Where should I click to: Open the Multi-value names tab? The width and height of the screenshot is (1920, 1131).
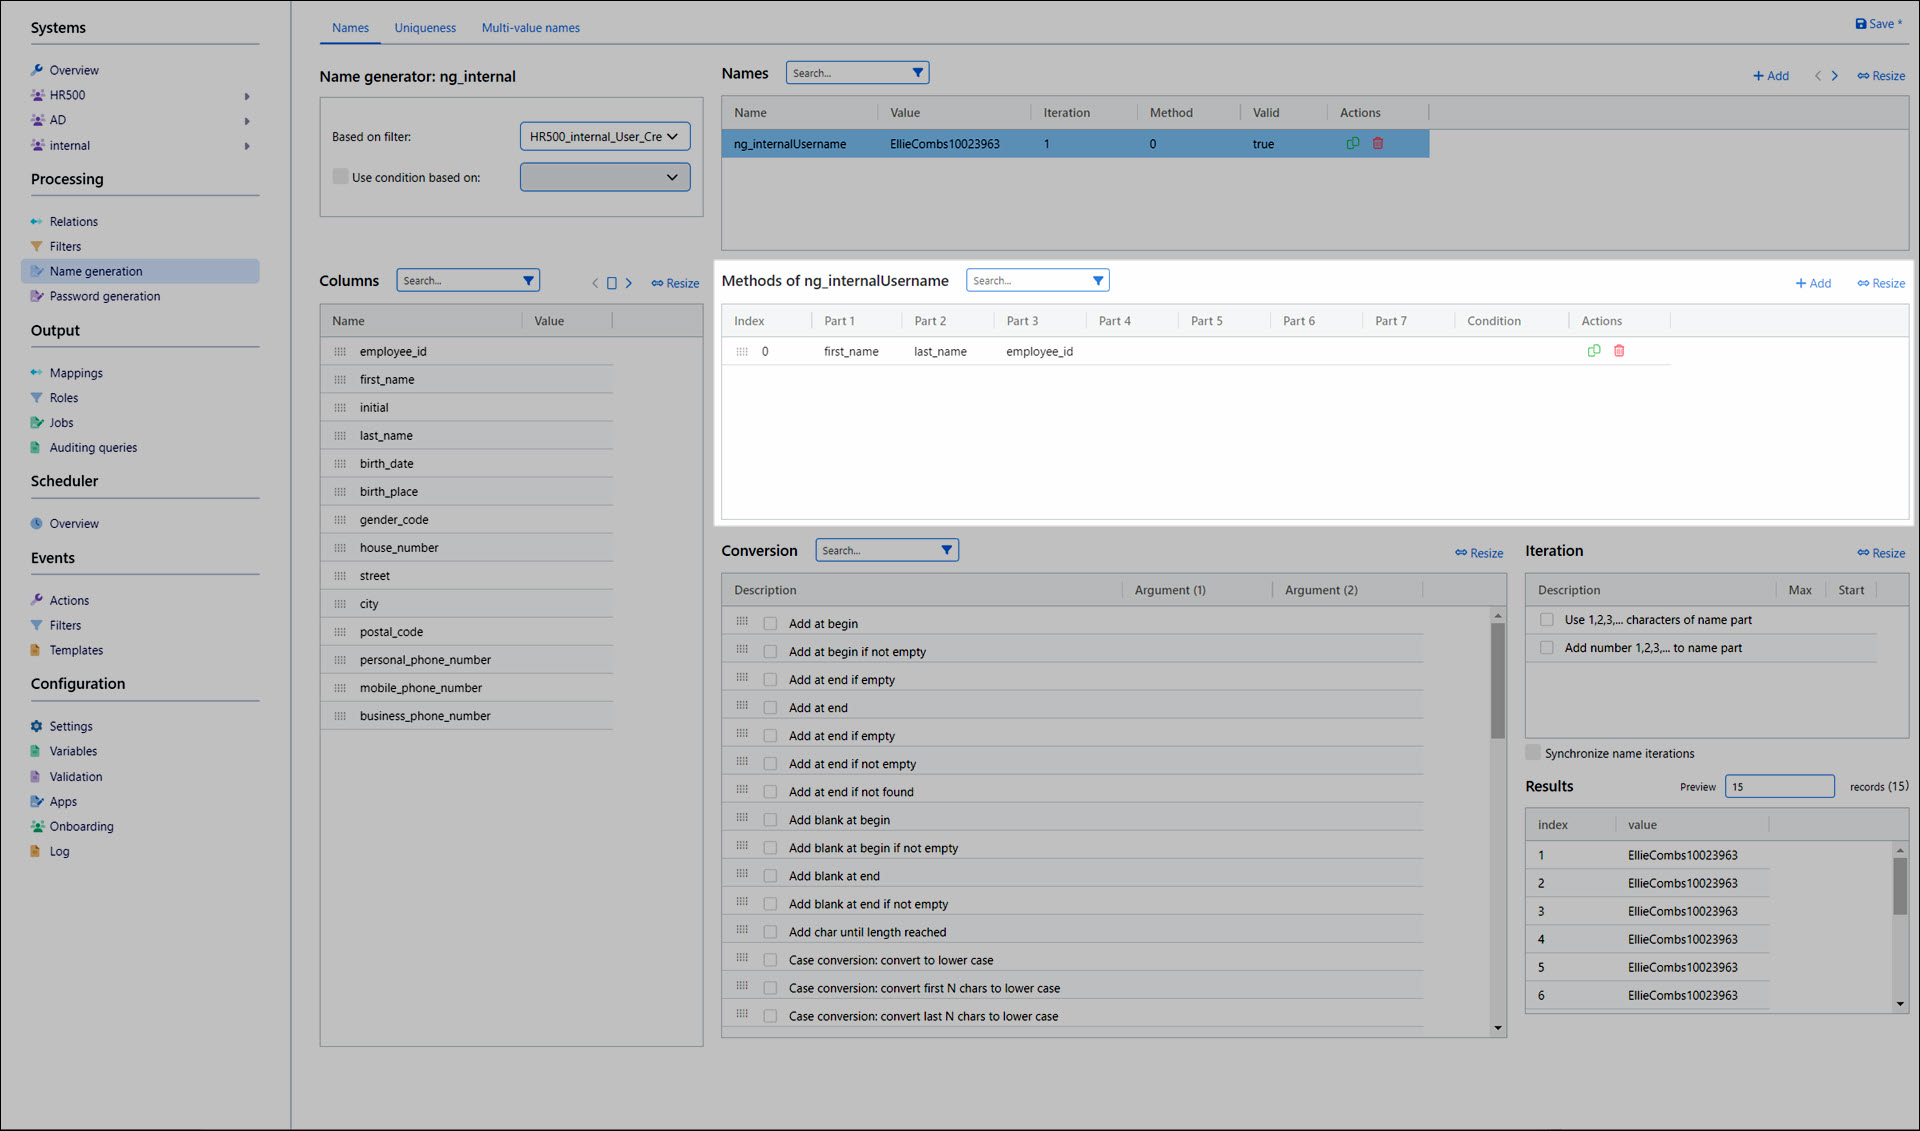pos(530,28)
